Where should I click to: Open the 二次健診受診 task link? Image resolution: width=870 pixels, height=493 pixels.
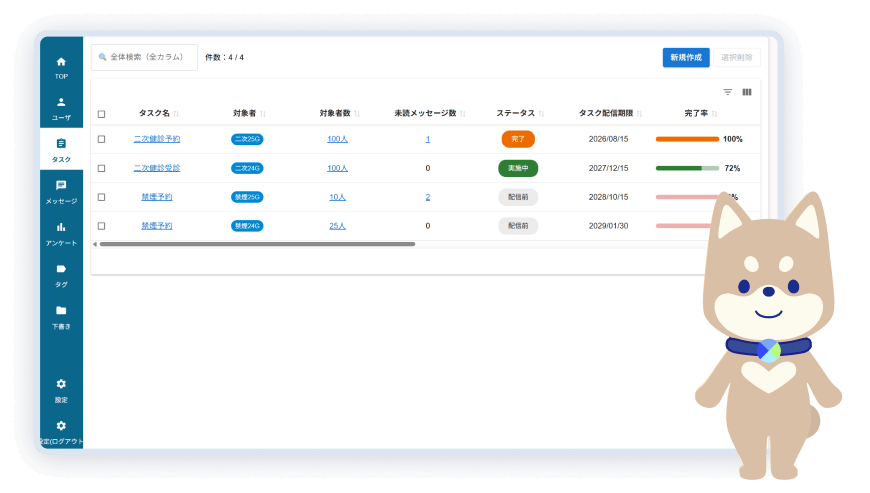(157, 168)
